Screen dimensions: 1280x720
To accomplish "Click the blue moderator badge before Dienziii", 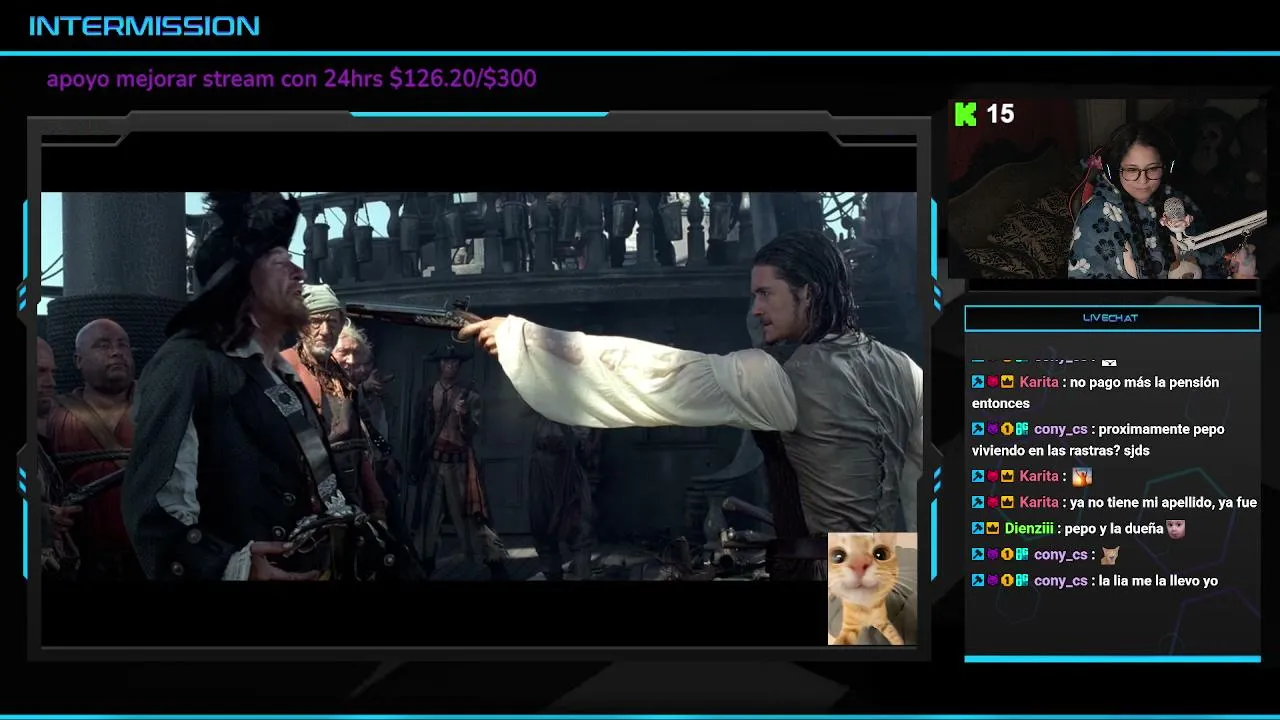I will [x=978, y=528].
